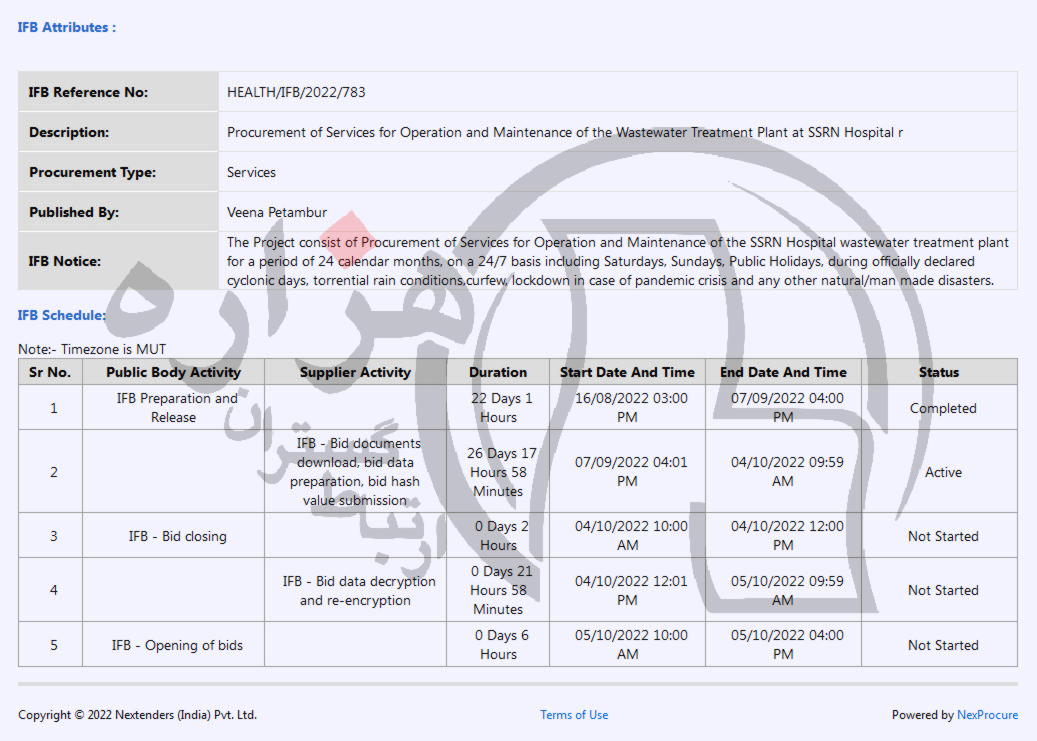Click the End Date And Time header
1037x741 pixels.
pyautogui.click(x=783, y=372)
